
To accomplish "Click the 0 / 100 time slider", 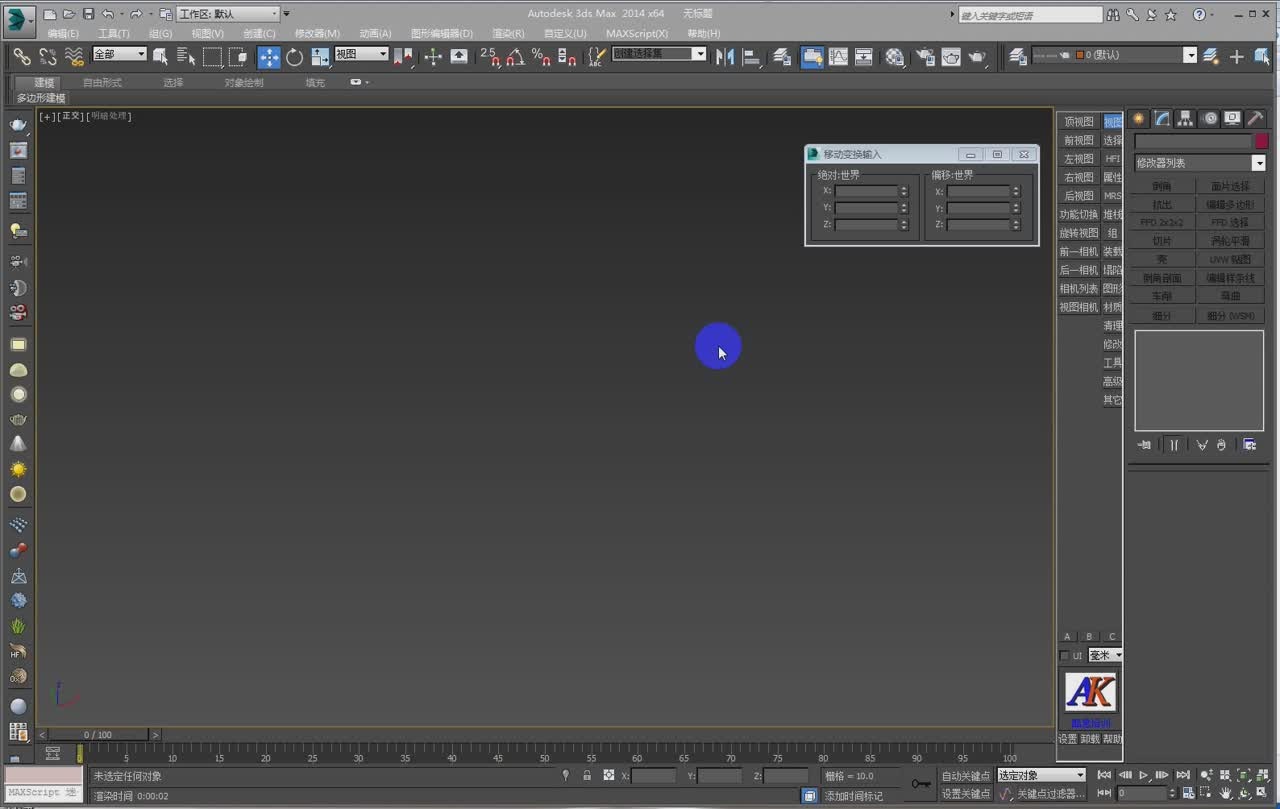I will [98, 735].
